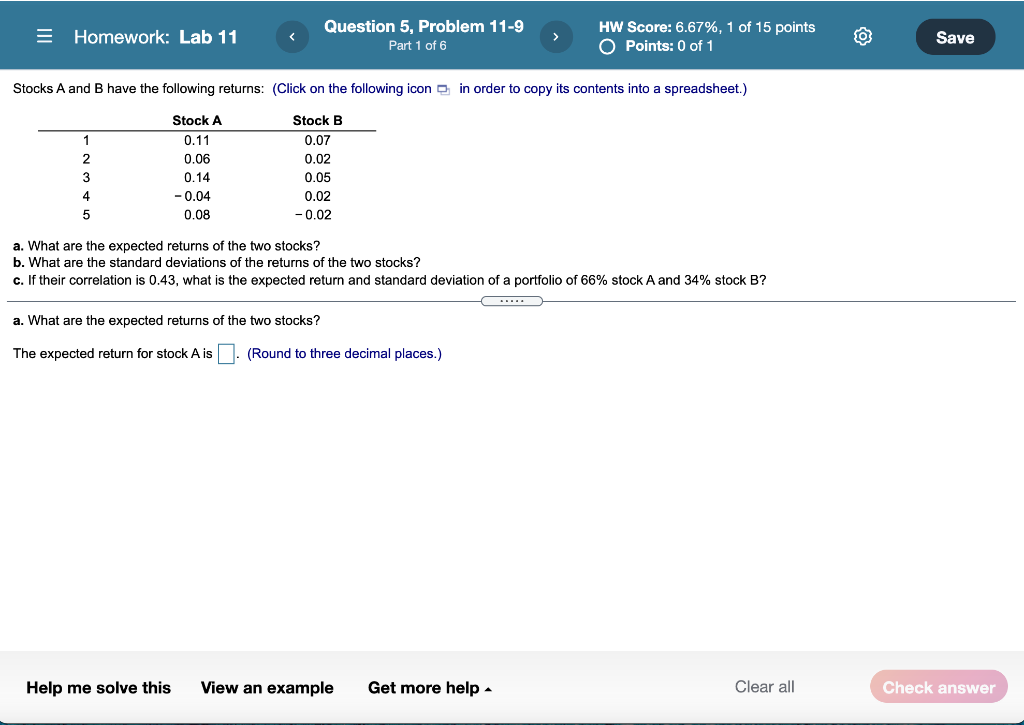
Task: Open the settings gear menu
Action: coord(862,34)
